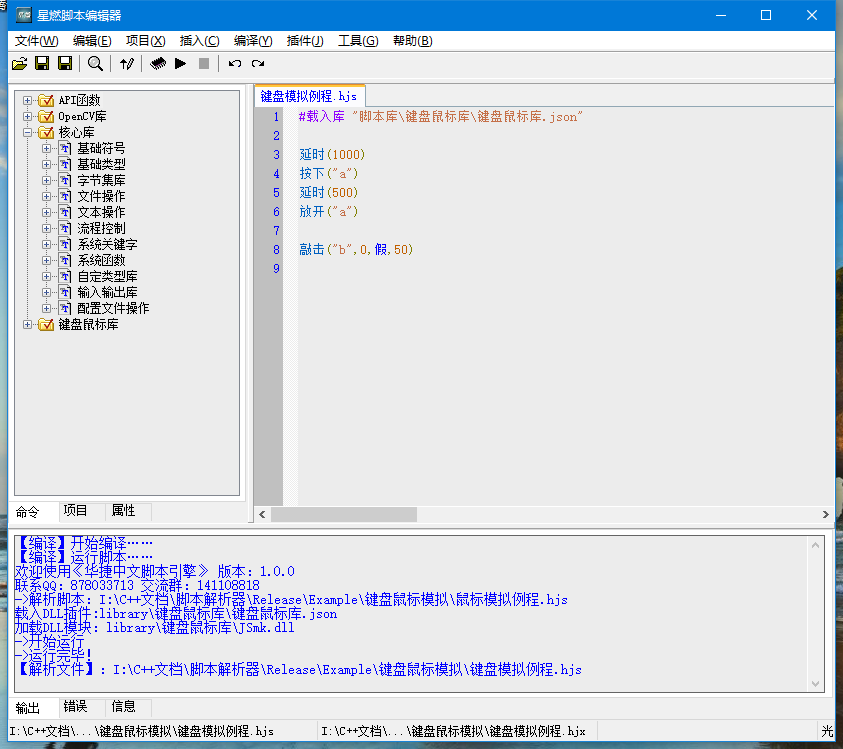Expand the API函数 tree node
Screen dimensions: 843x749
tap(27, 100)
